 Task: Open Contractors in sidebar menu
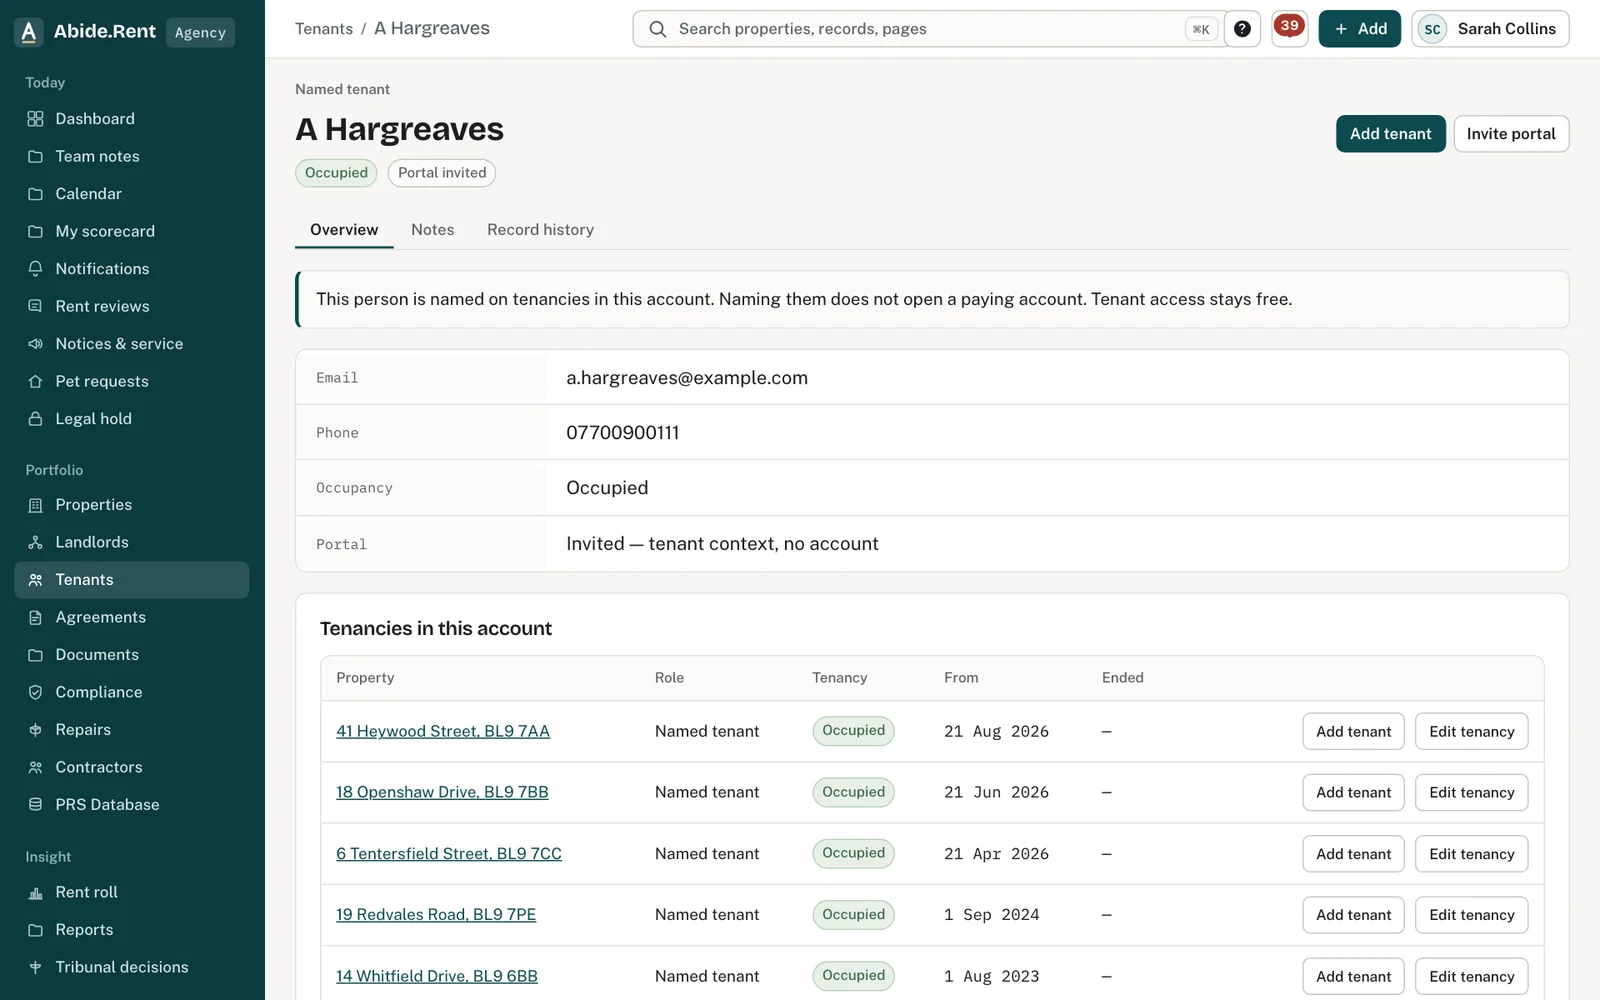click(x=131, y=767)
